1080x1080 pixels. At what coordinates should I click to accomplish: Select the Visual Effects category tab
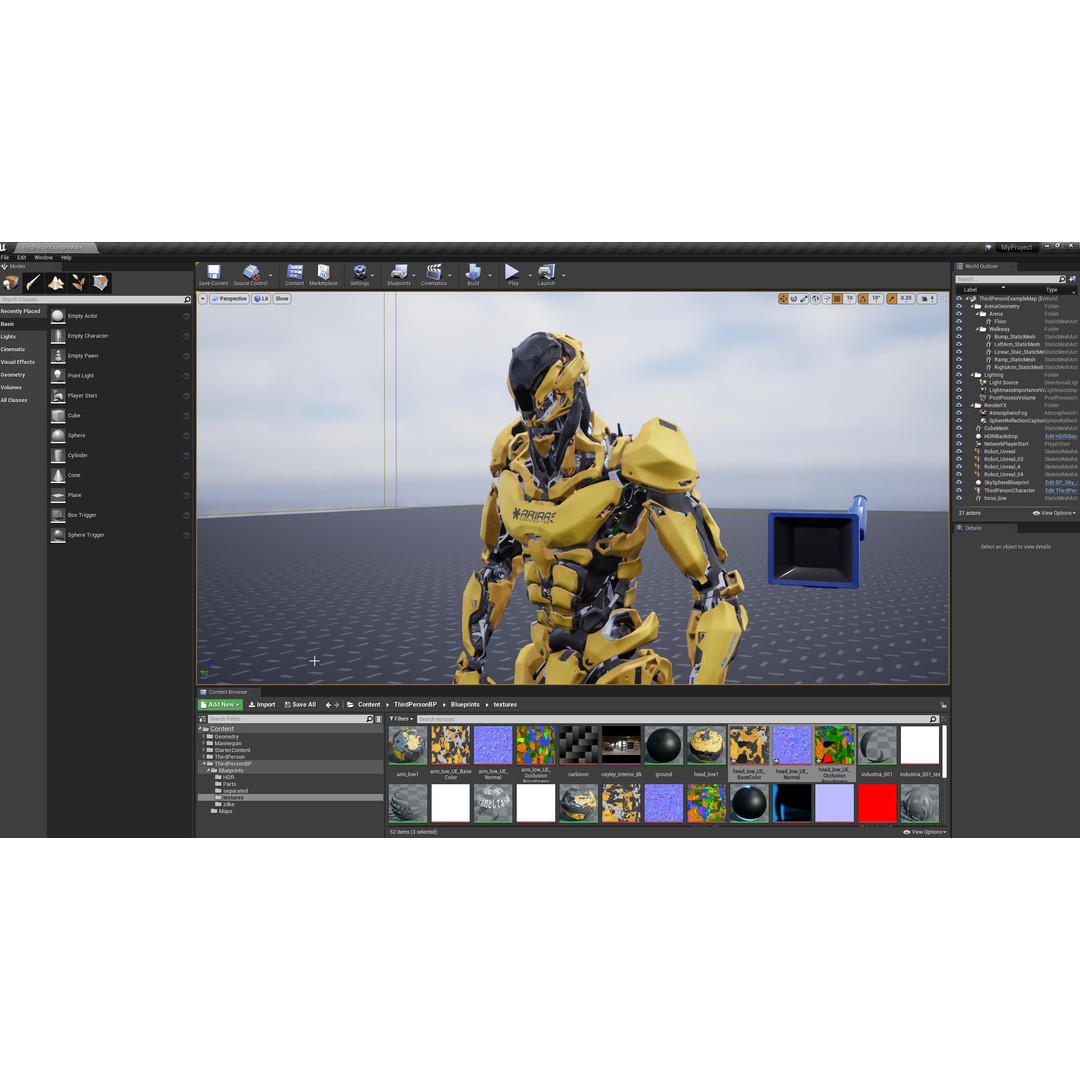click(18, 362)
